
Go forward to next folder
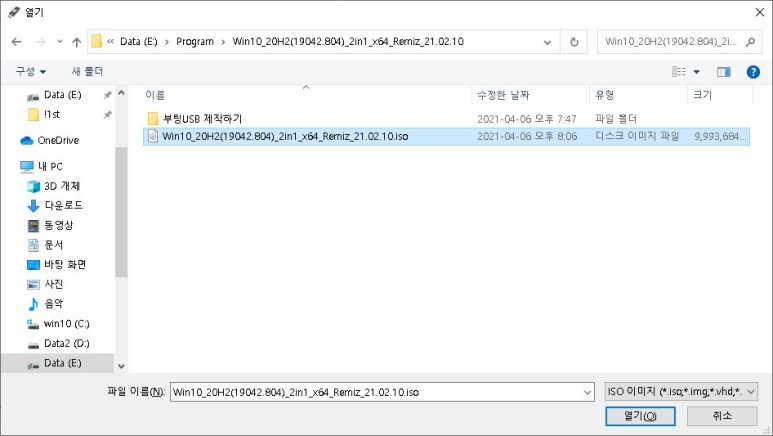tap(40, 42)
